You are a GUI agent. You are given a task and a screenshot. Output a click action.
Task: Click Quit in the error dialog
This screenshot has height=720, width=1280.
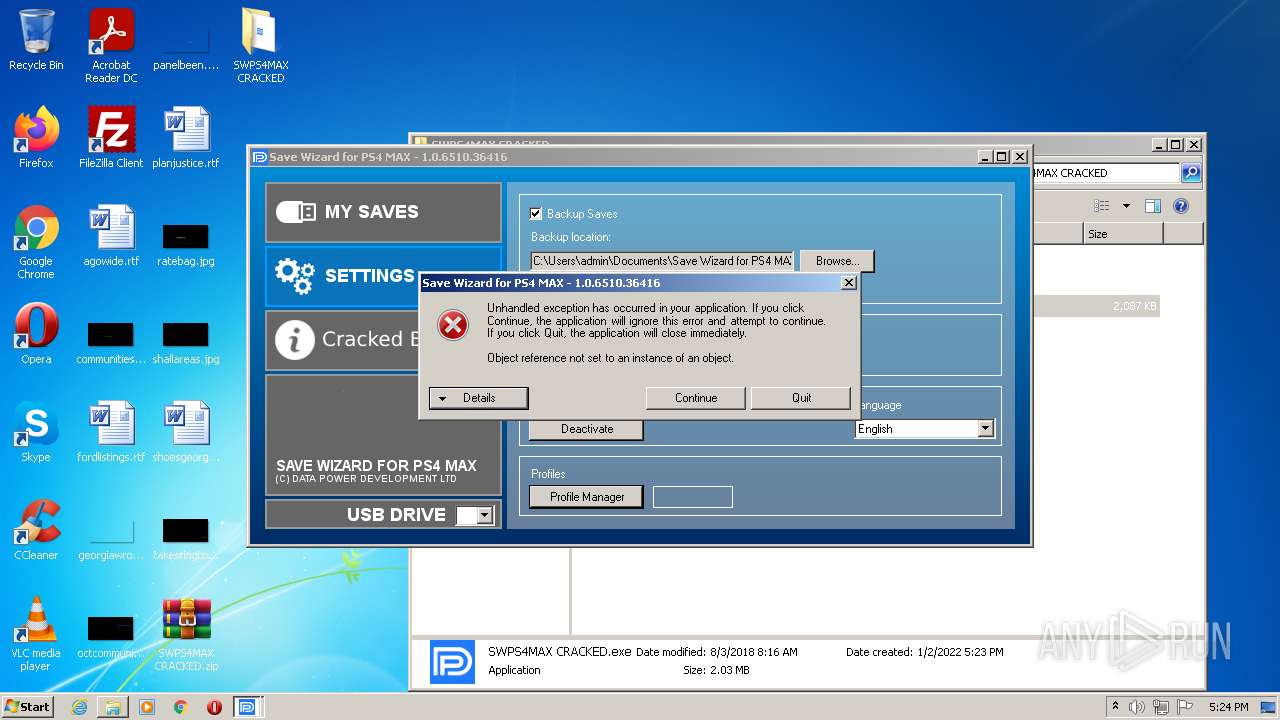[x=801, y=398]
